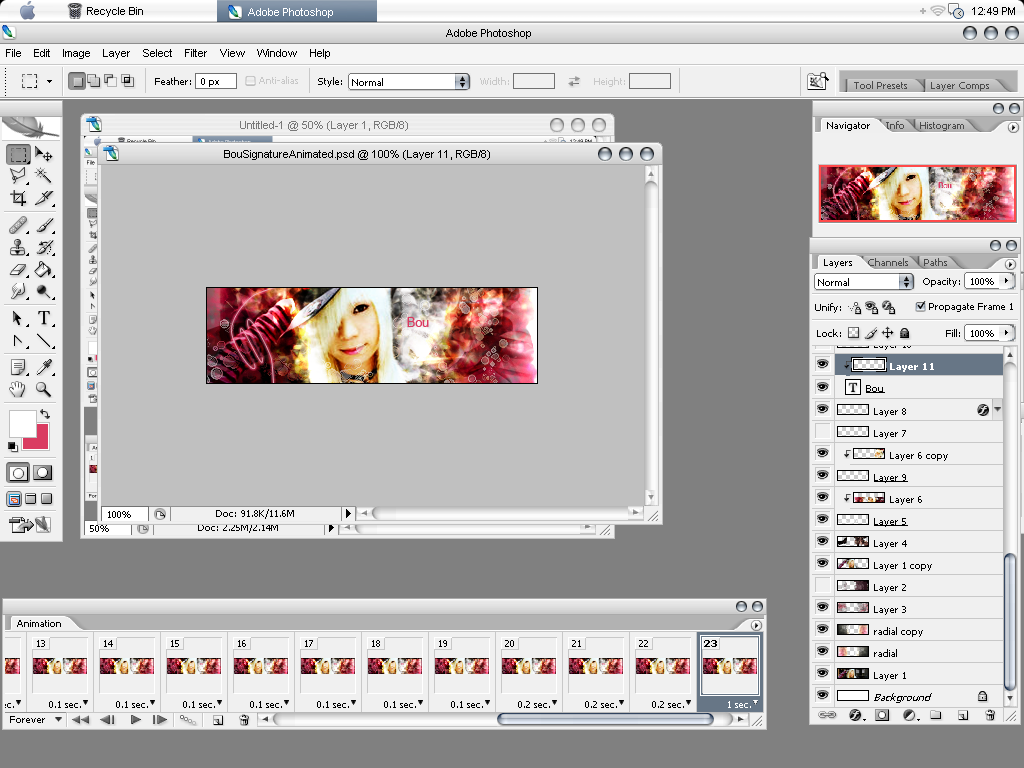Select the Notes tool

pos(18,368)
